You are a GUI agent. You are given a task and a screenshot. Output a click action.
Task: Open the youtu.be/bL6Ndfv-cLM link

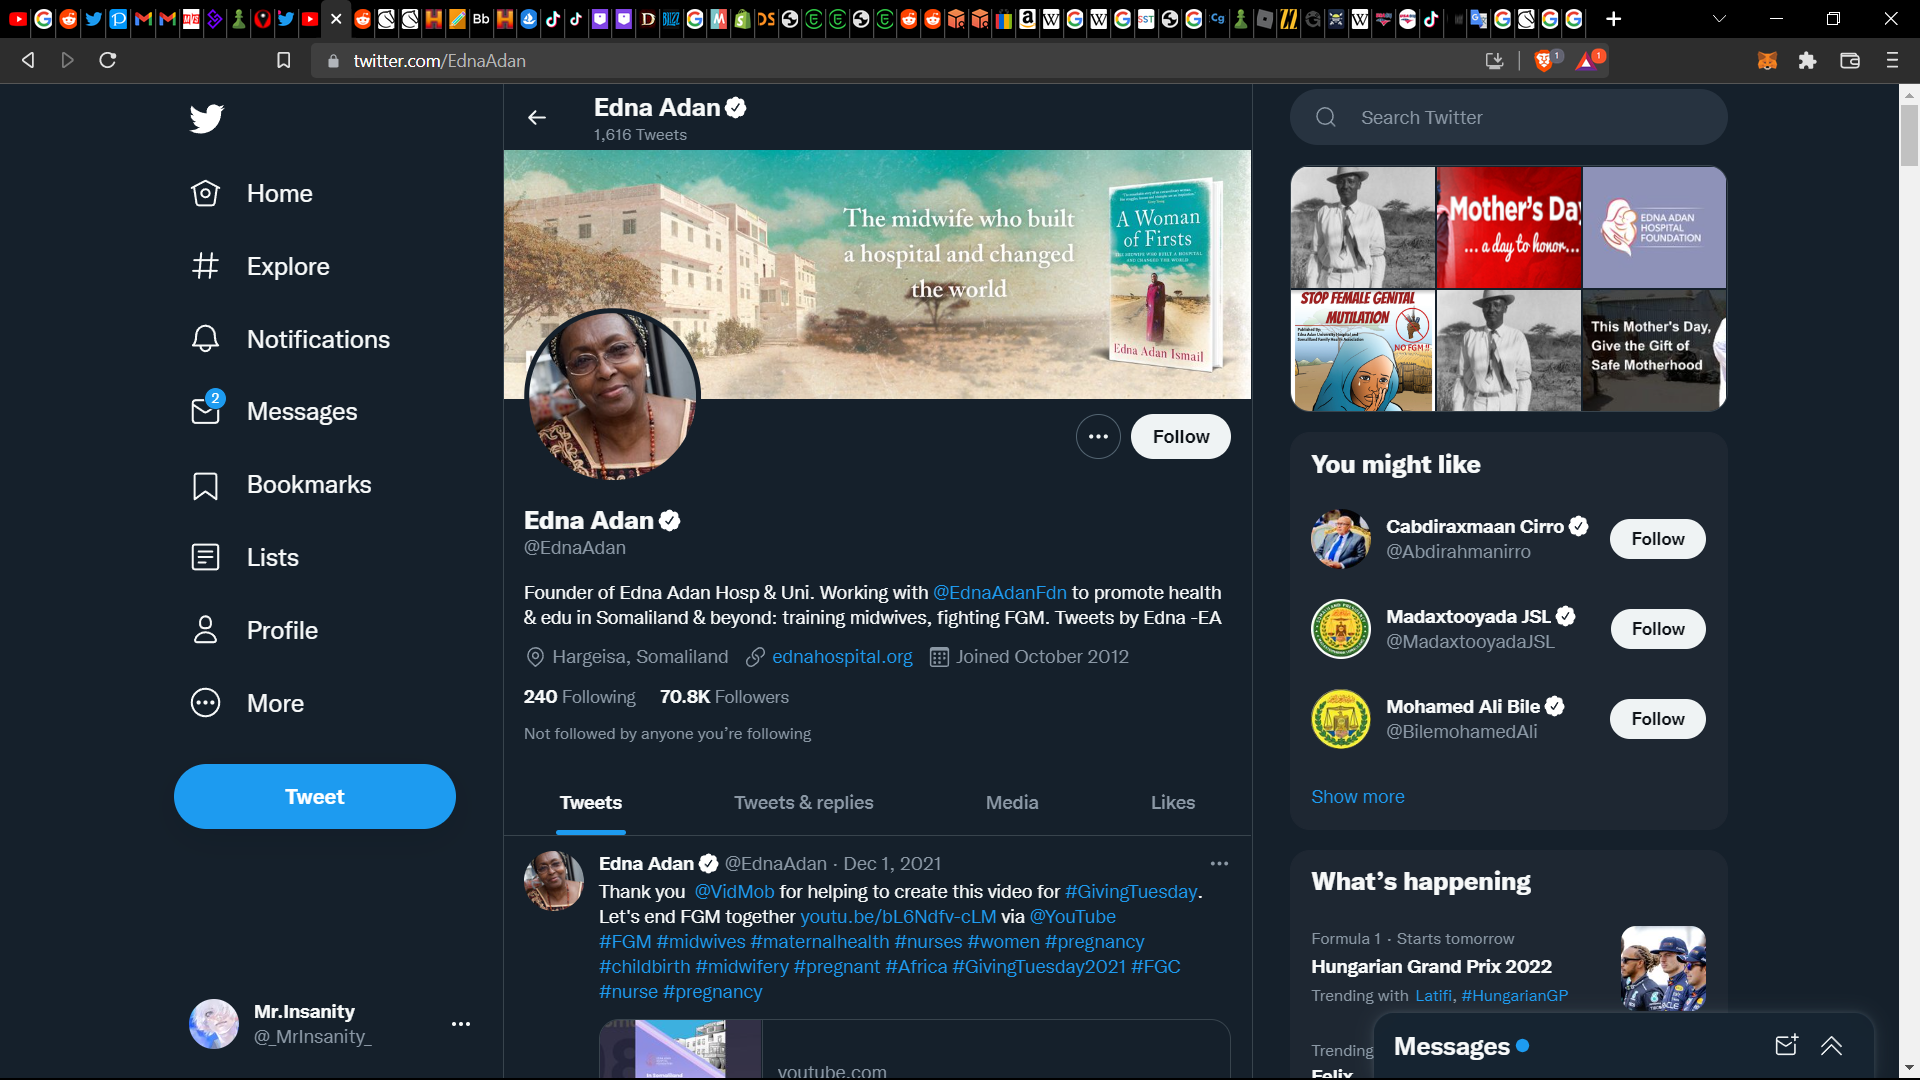(898, 916)
